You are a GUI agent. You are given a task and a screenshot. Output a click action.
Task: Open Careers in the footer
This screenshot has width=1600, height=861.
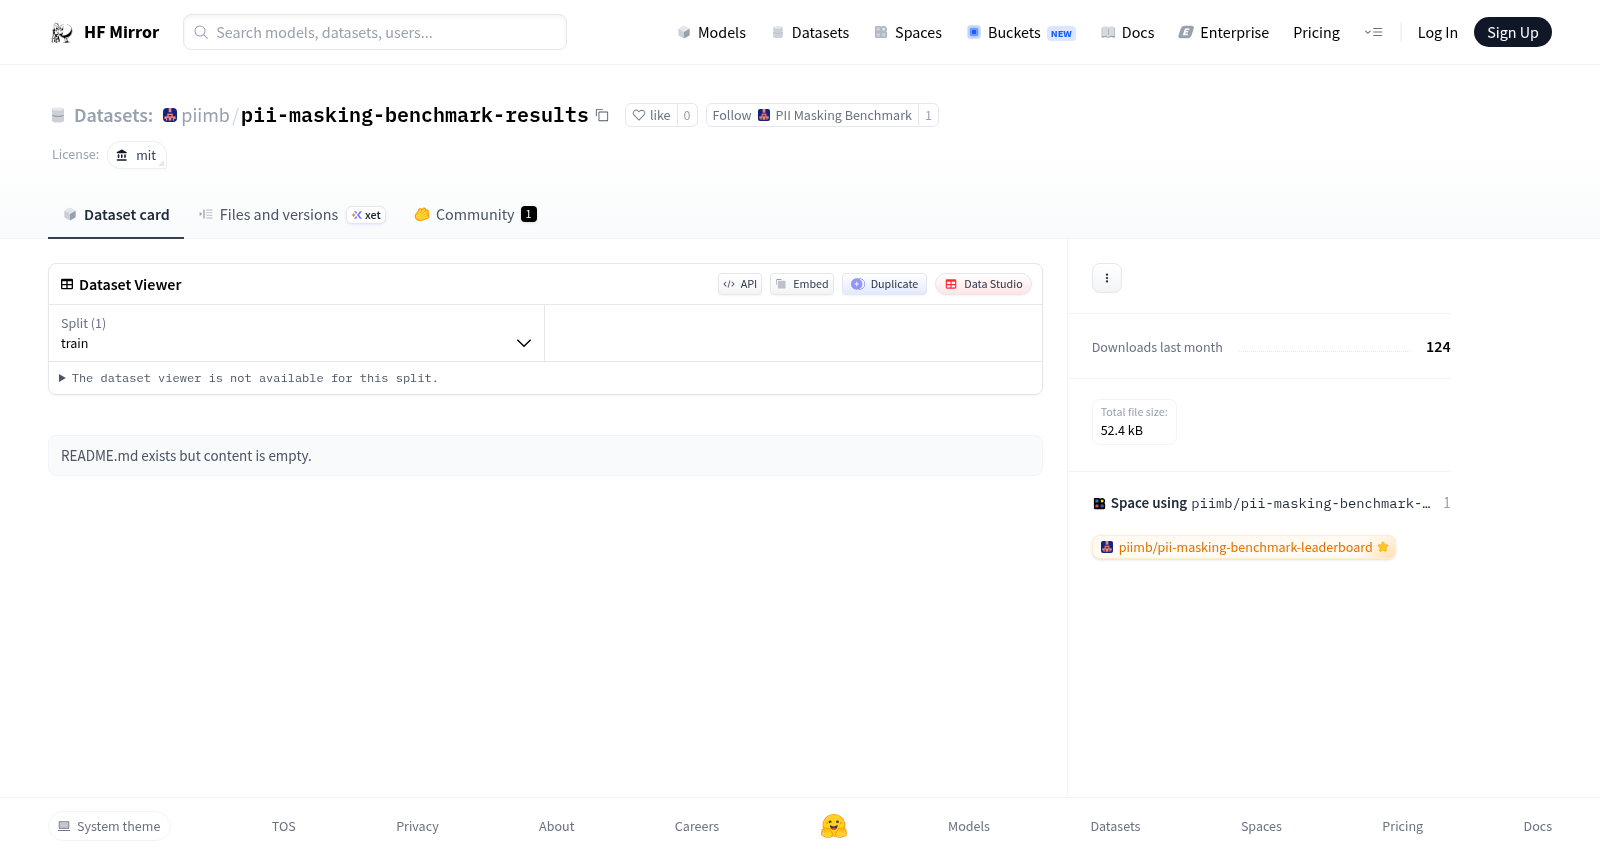click(x=697, y=826)
